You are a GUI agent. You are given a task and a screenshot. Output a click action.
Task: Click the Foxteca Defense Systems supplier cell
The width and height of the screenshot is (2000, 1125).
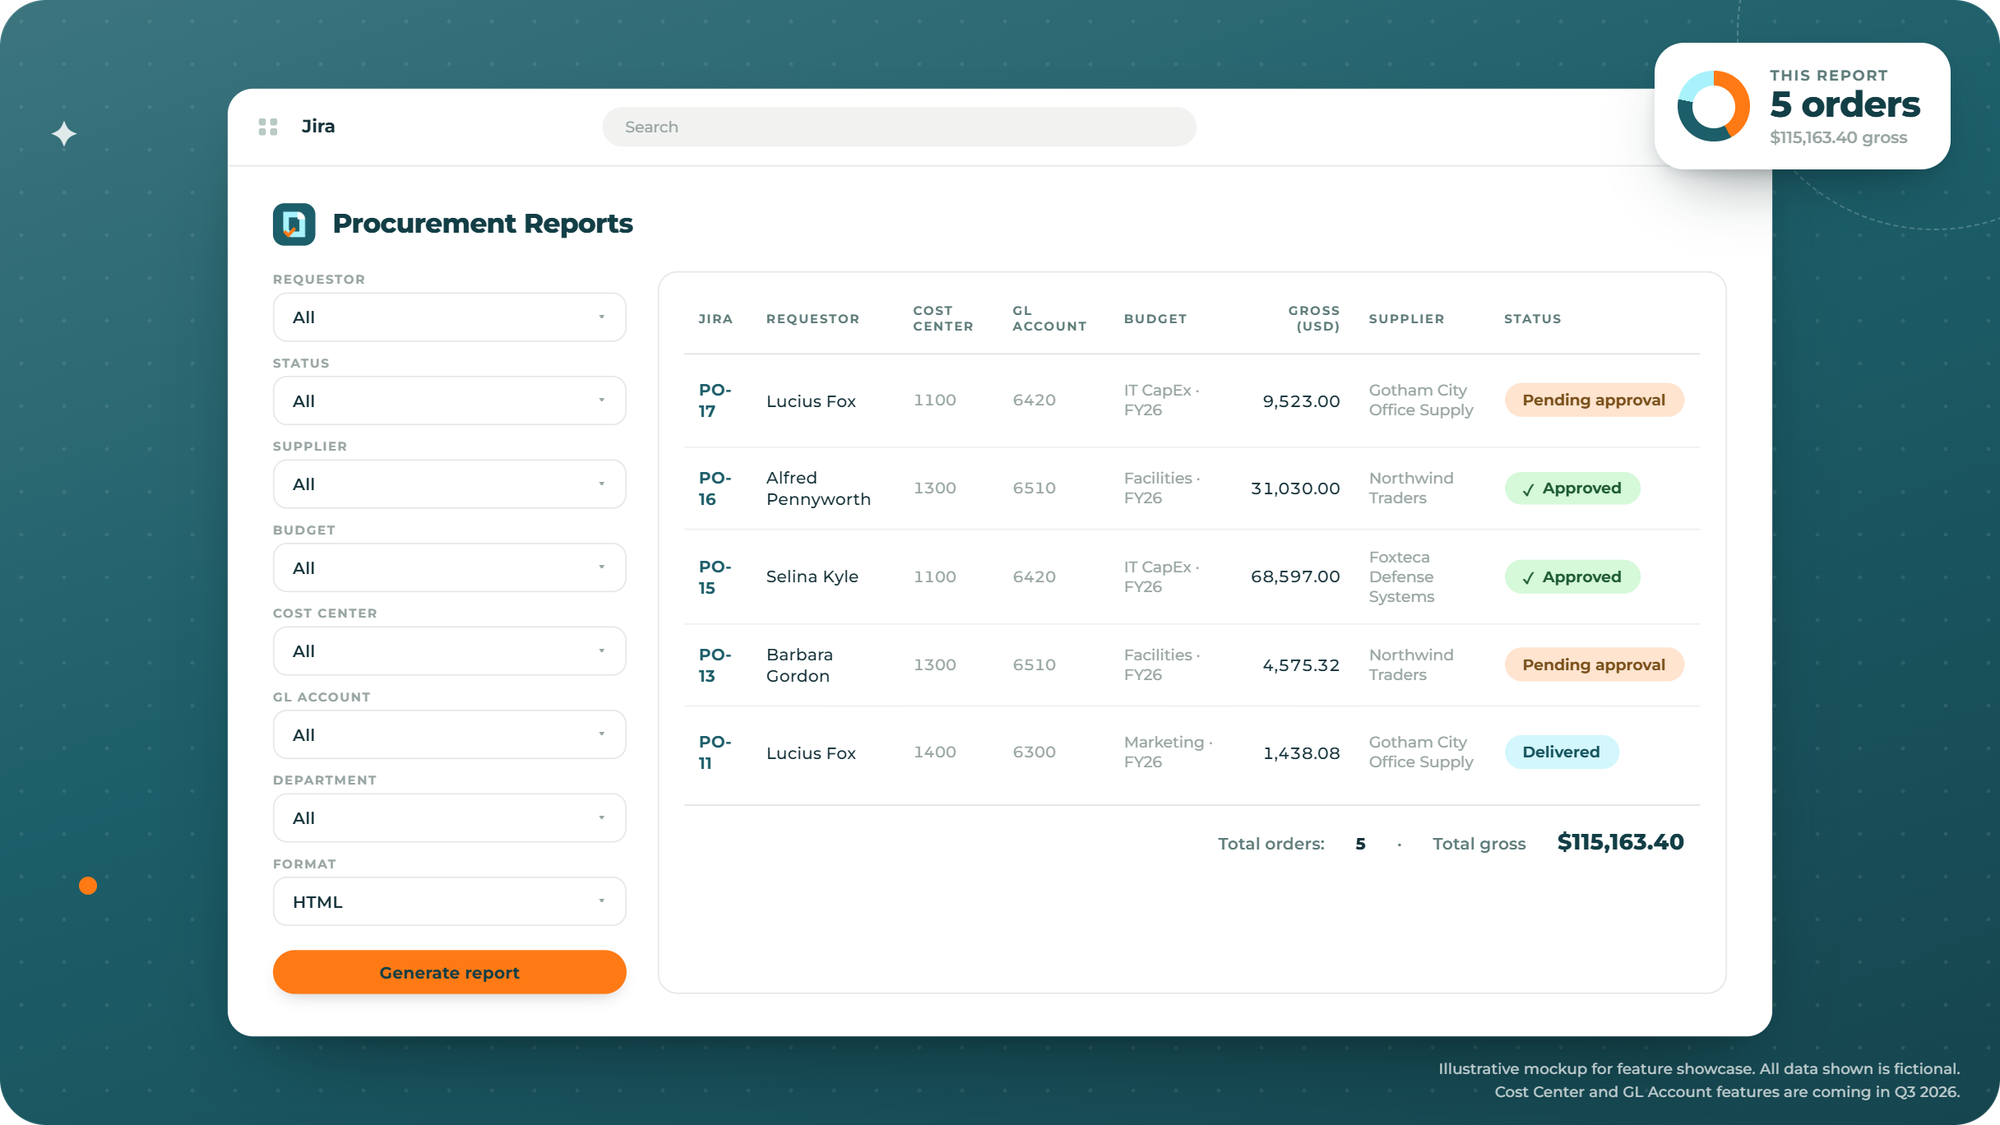point(1401,577)
